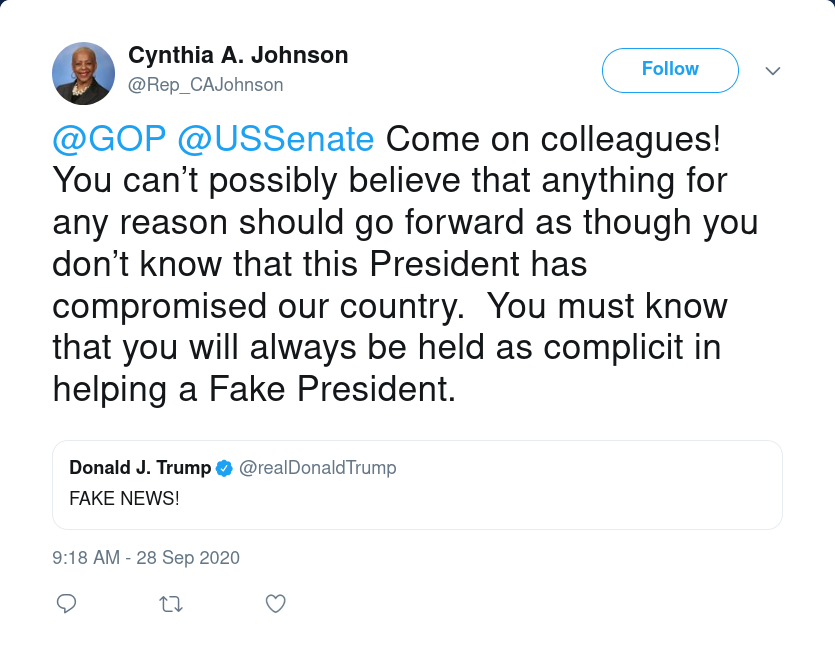This screenshot has width=835, height=654.
Task: Open the @USSenate mention link
Action: (x=276, y=140)
